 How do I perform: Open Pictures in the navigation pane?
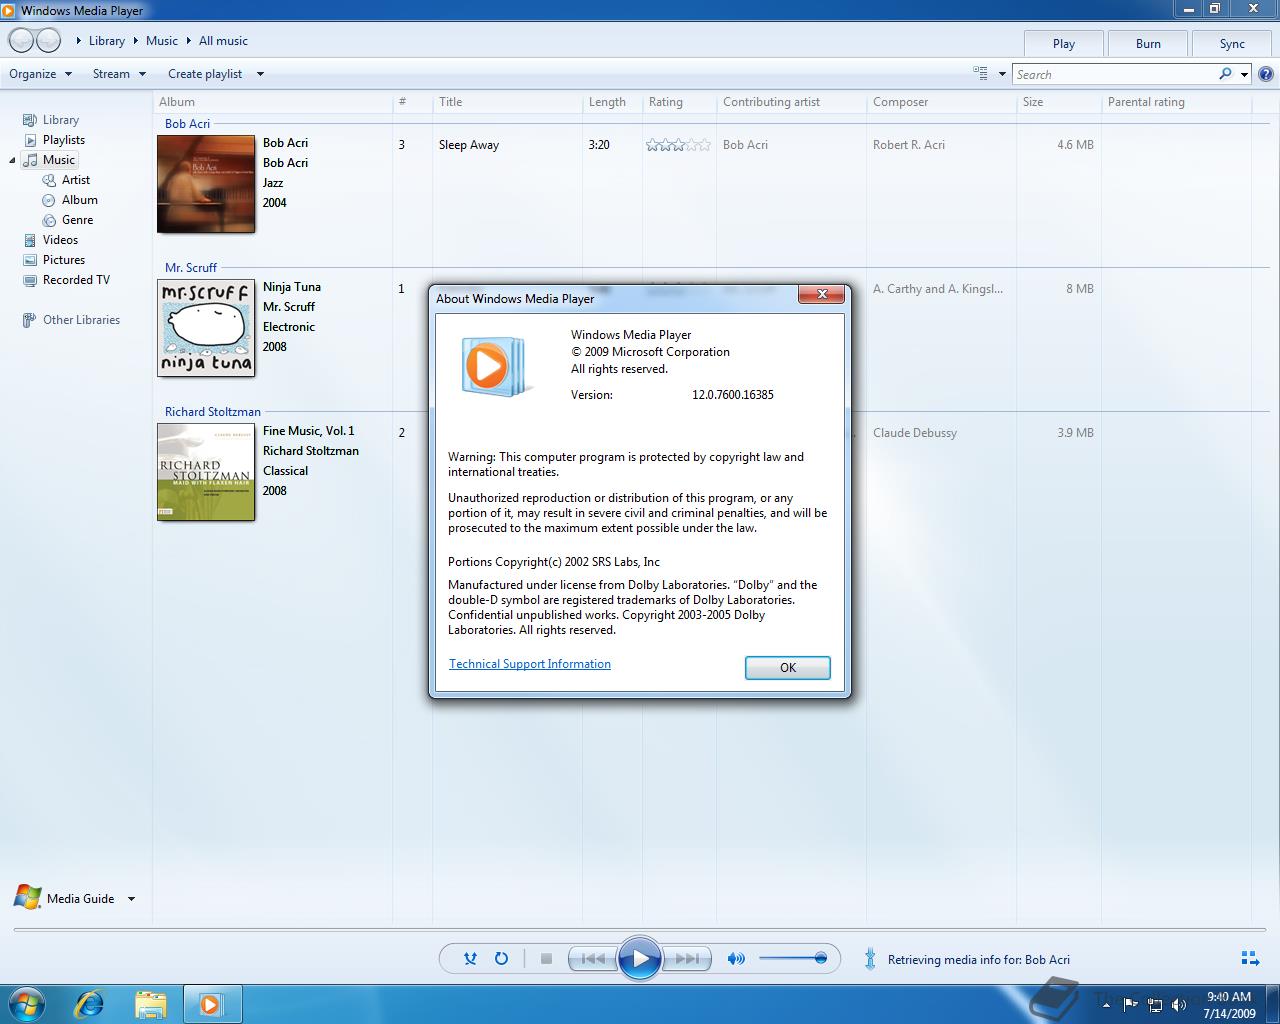coord(63,260)
